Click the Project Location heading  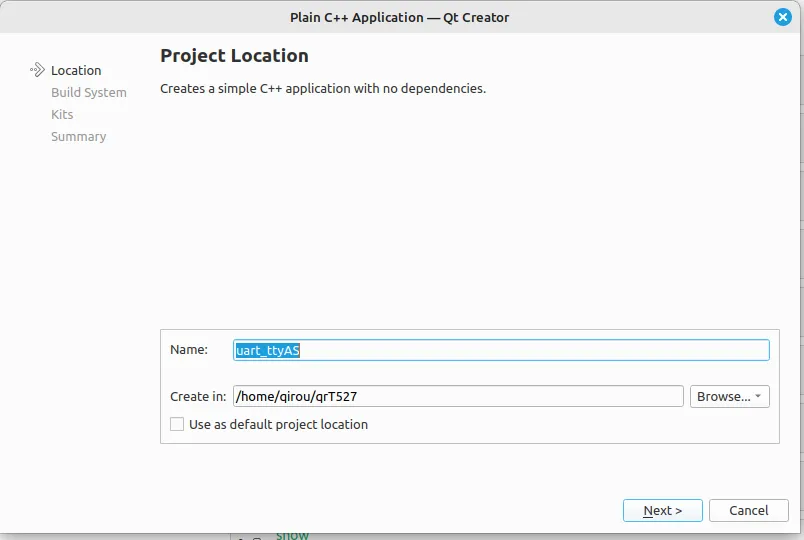[234, 55]
